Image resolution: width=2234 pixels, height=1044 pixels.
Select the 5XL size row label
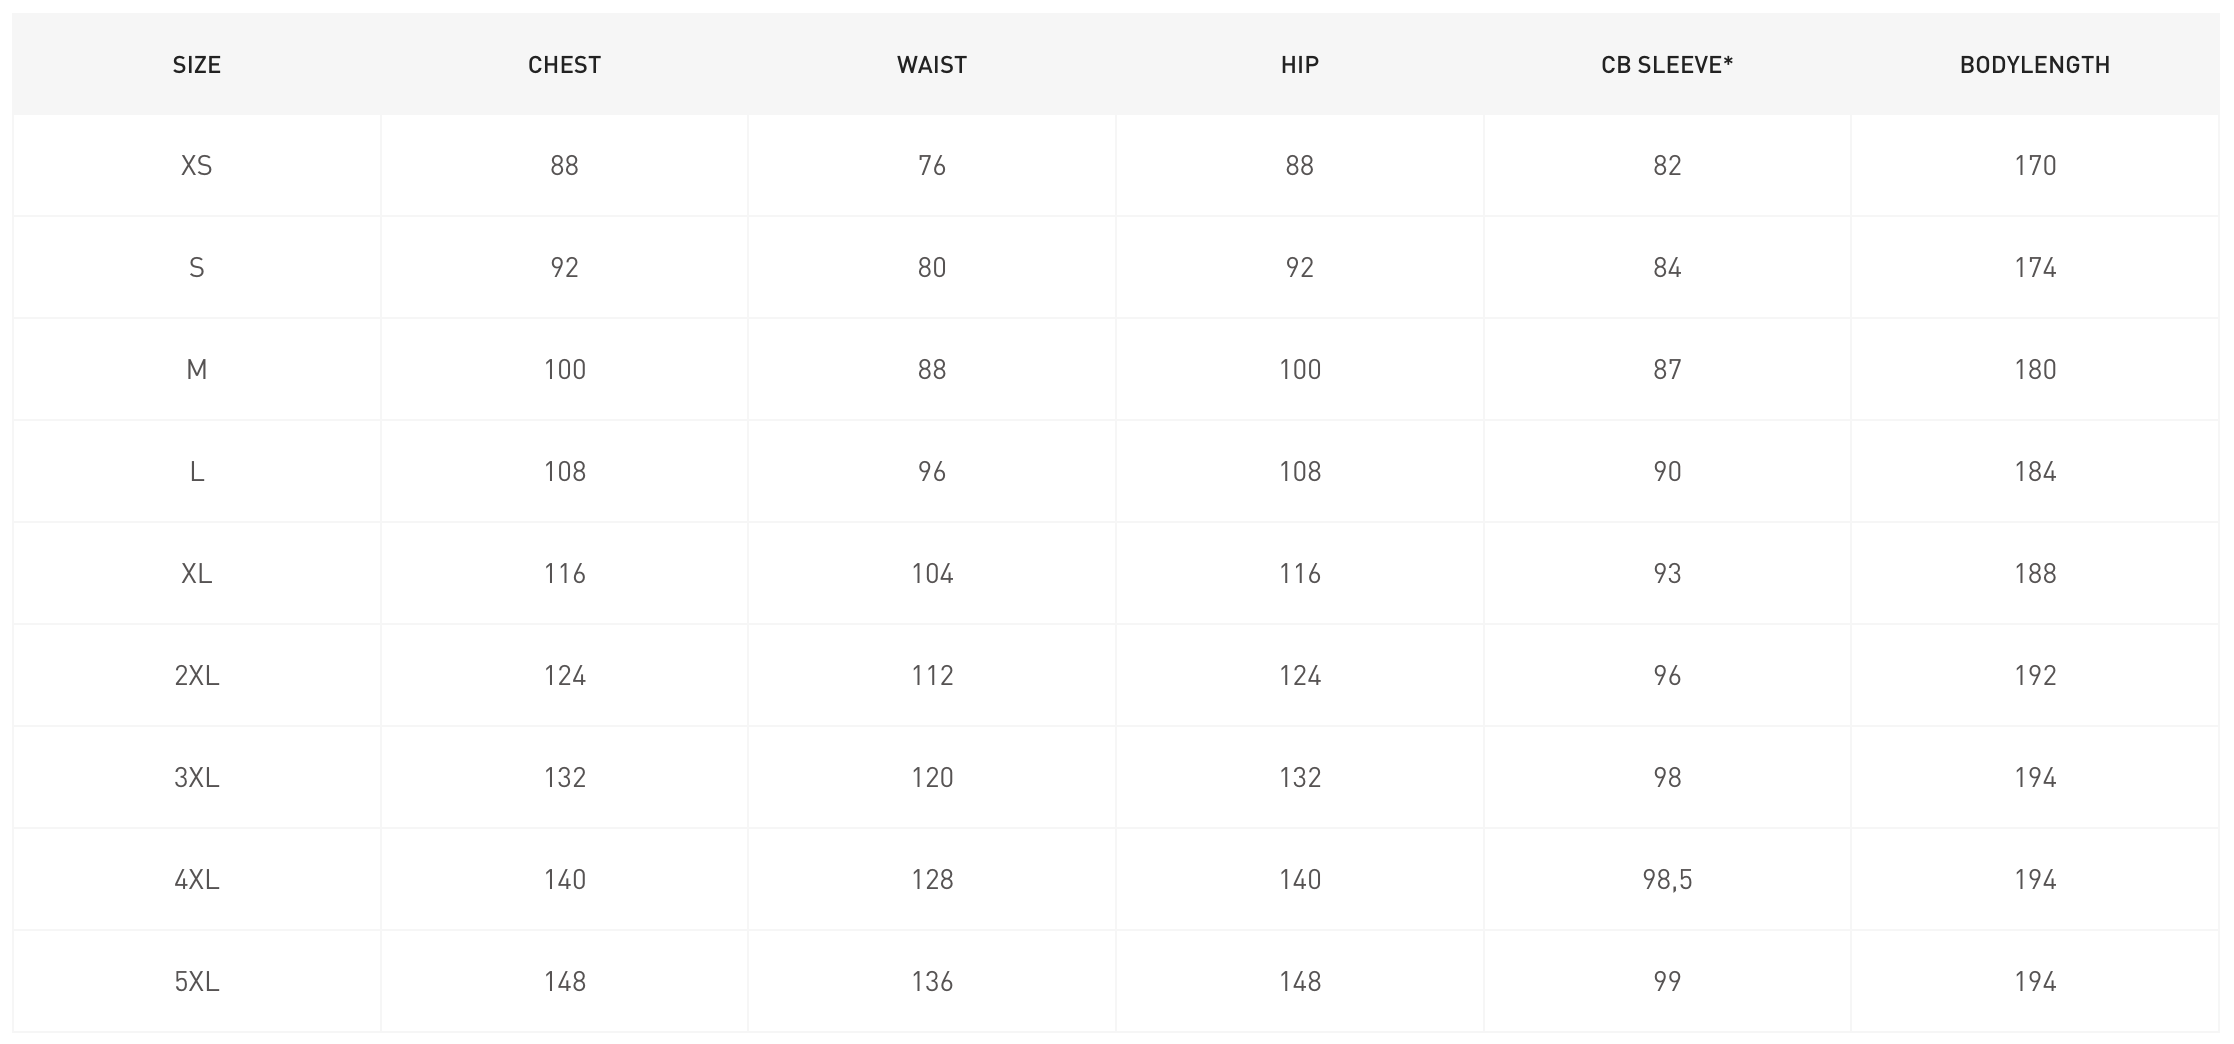click(196, 982)
